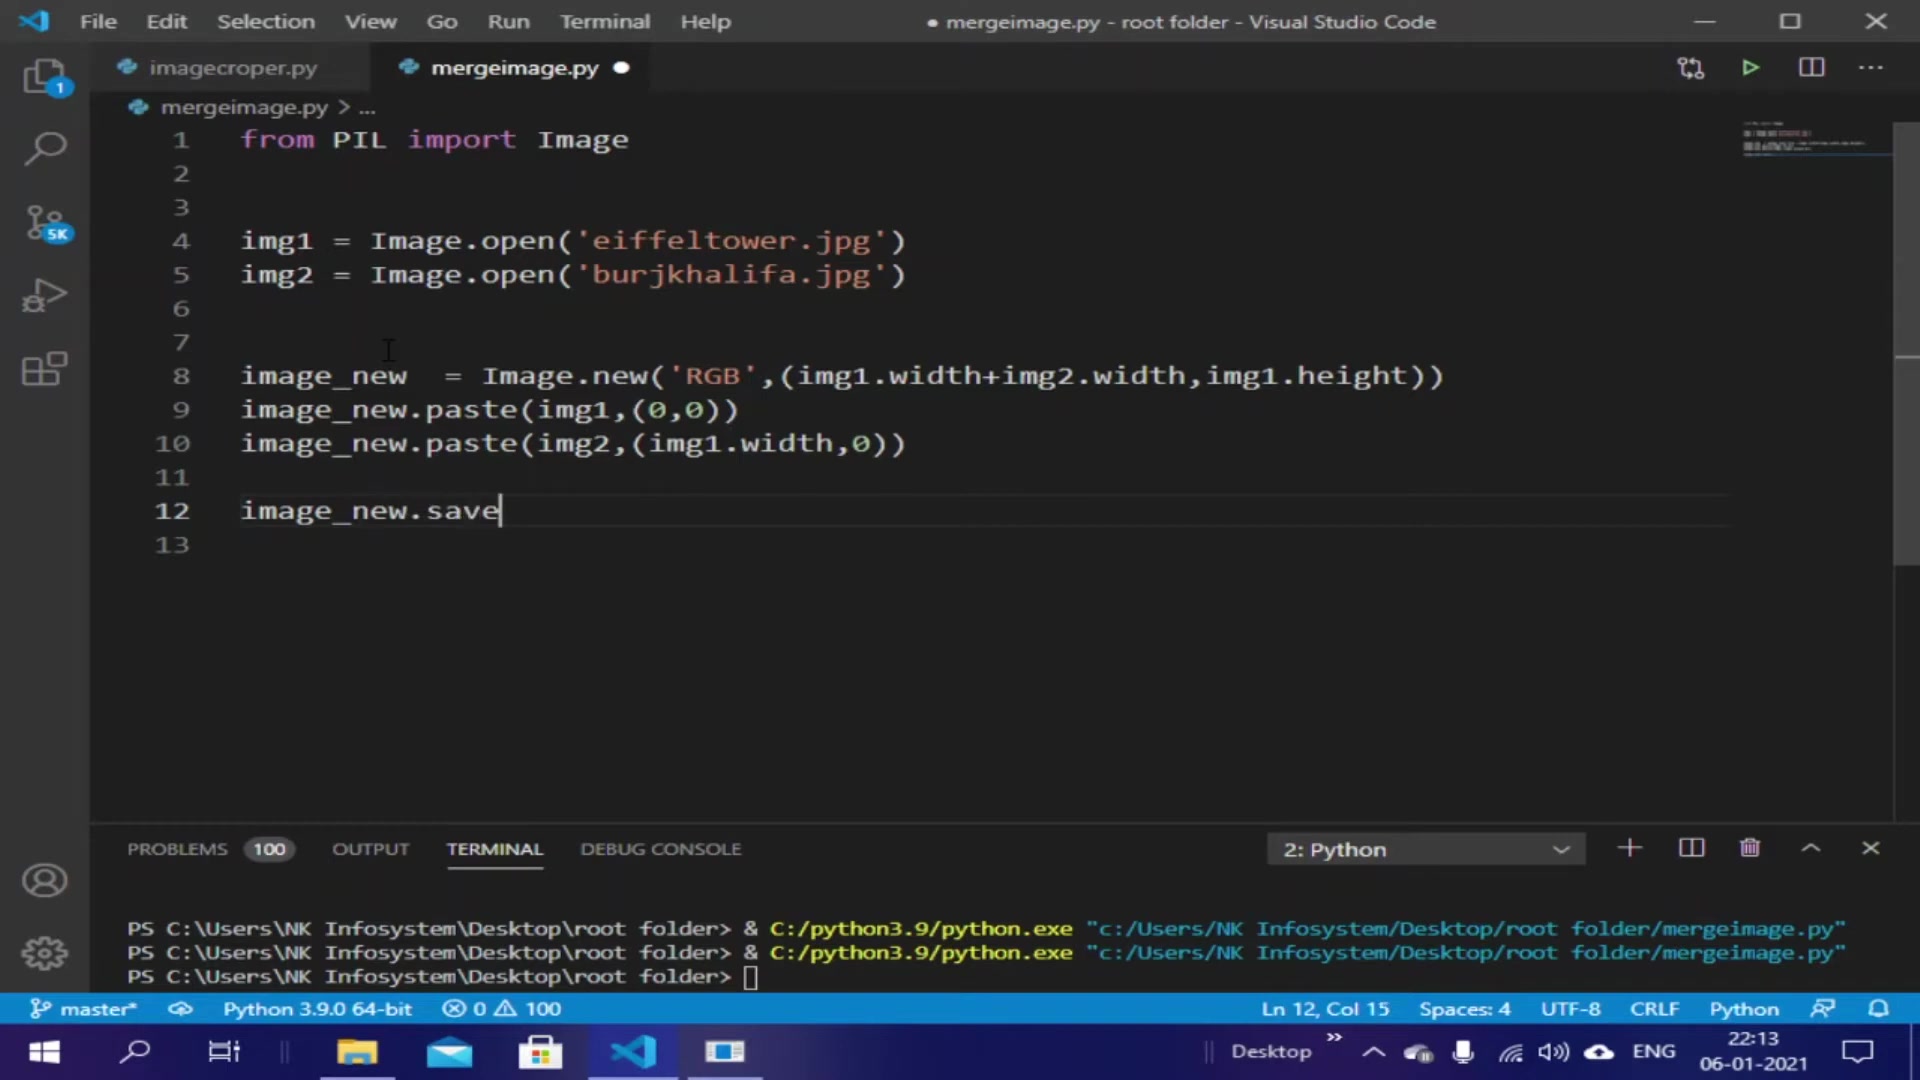Open the '2: Python' terminal dropdown

point(1425,849)
